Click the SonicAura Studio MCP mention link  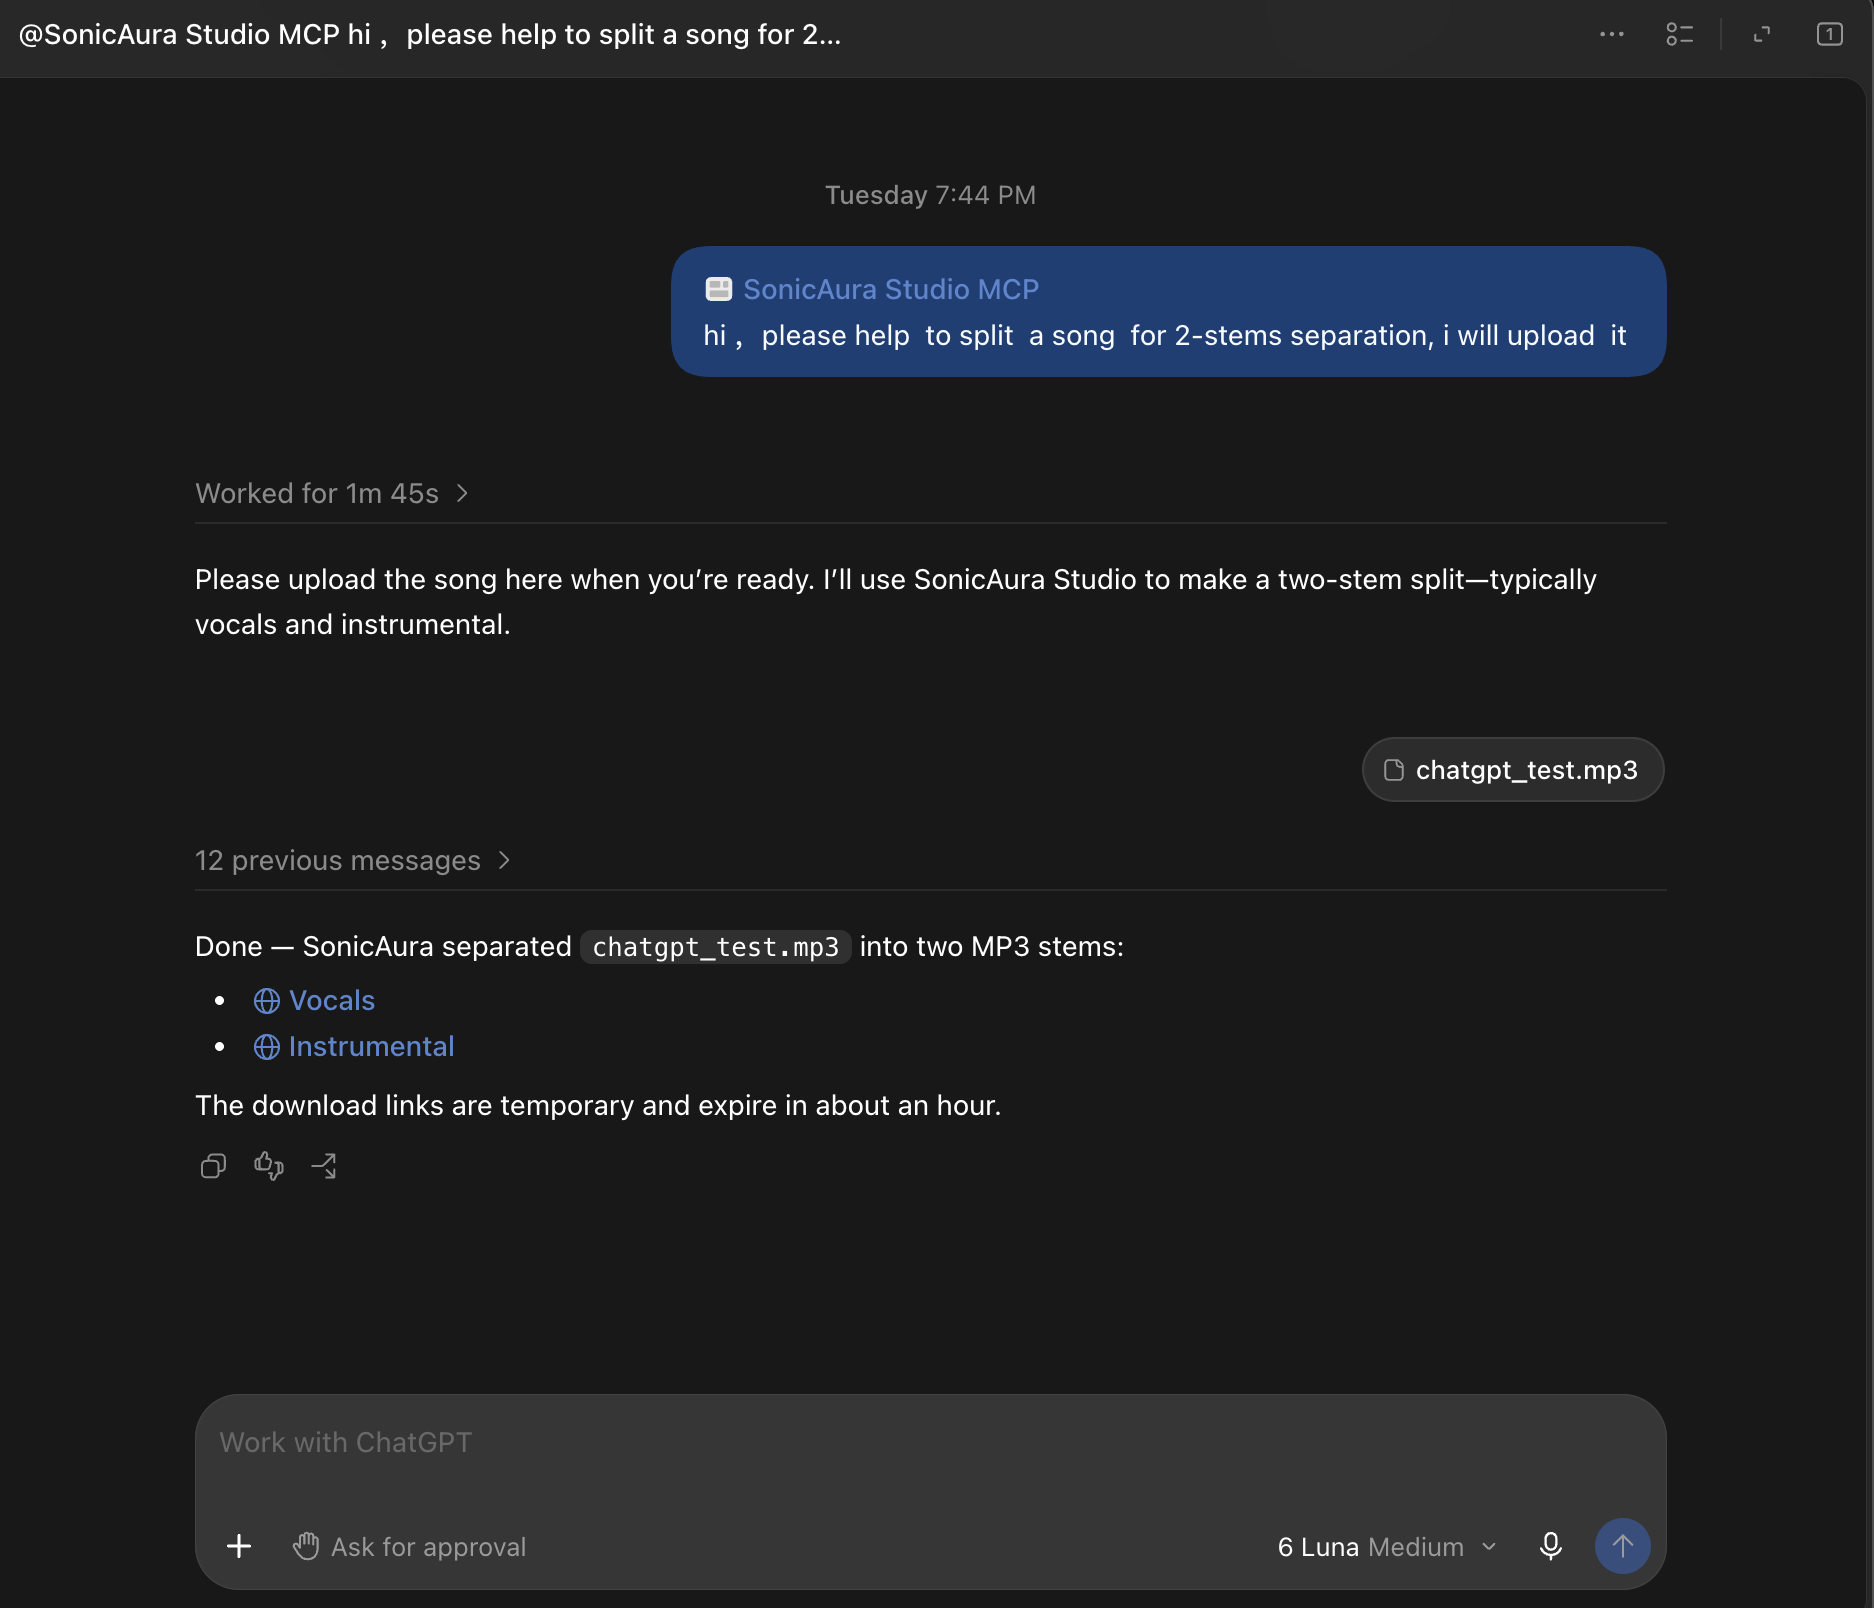(891, 289)
